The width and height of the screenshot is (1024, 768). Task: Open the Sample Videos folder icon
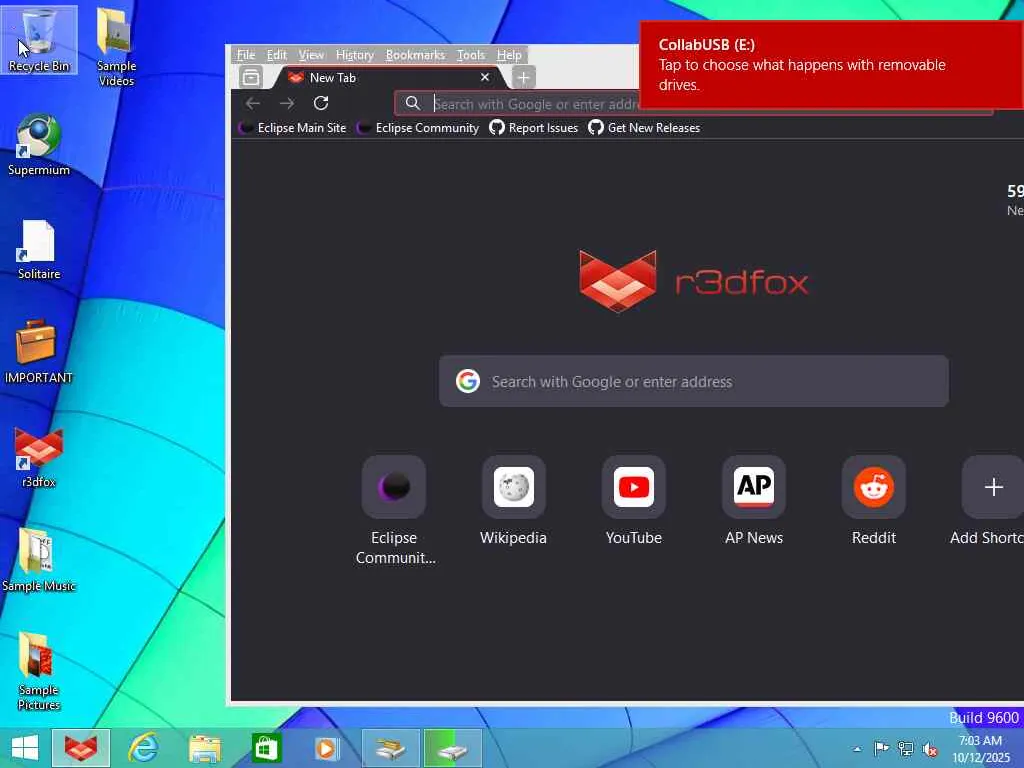(x=116, y=47)
